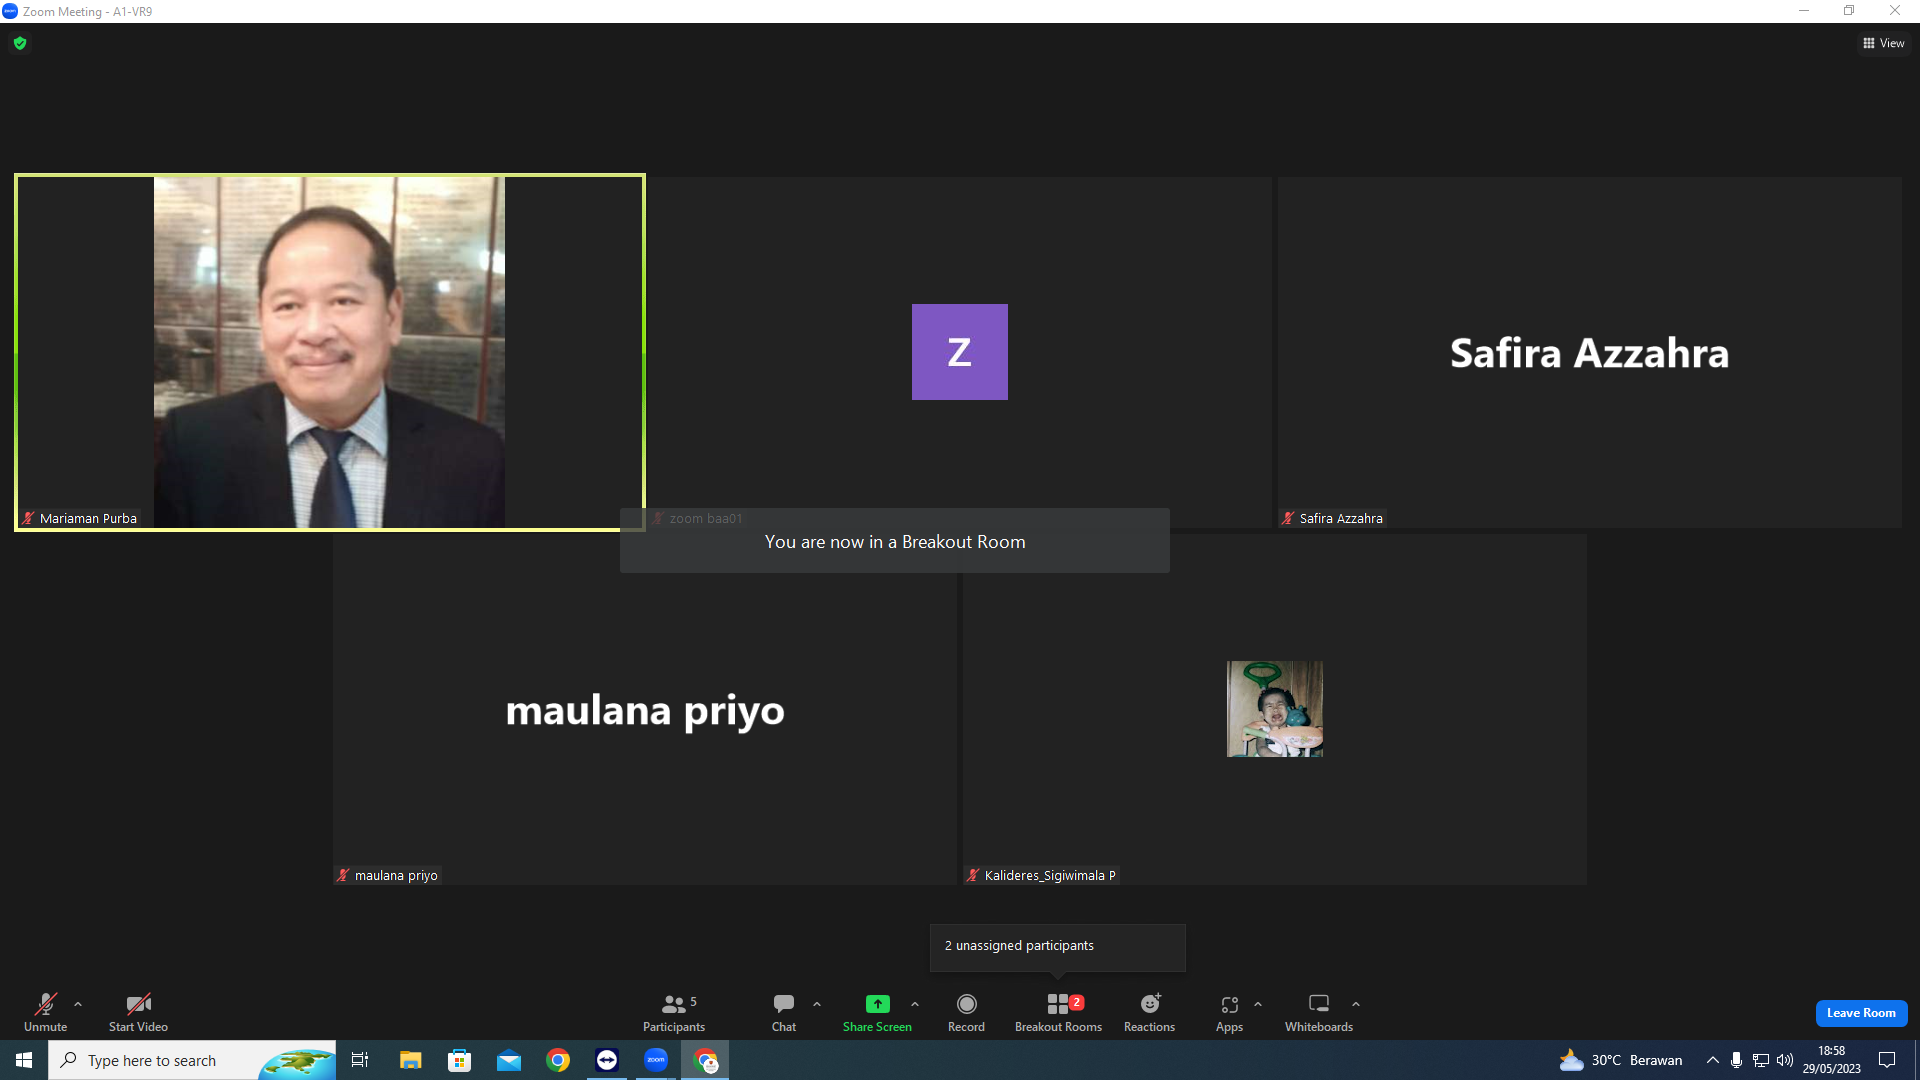Click the '2 unassigned participants' tooltip

(x=1058, y=946)
